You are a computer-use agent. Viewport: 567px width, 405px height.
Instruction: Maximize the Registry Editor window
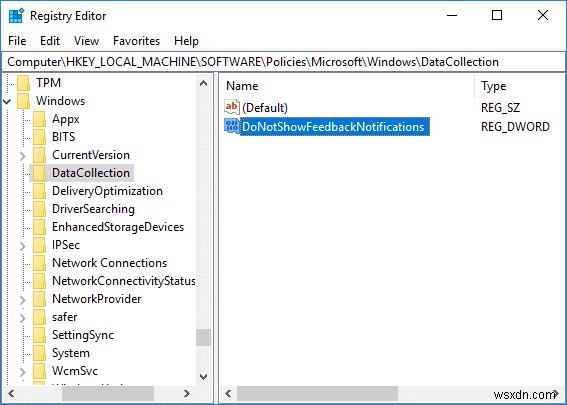(497, 15)
